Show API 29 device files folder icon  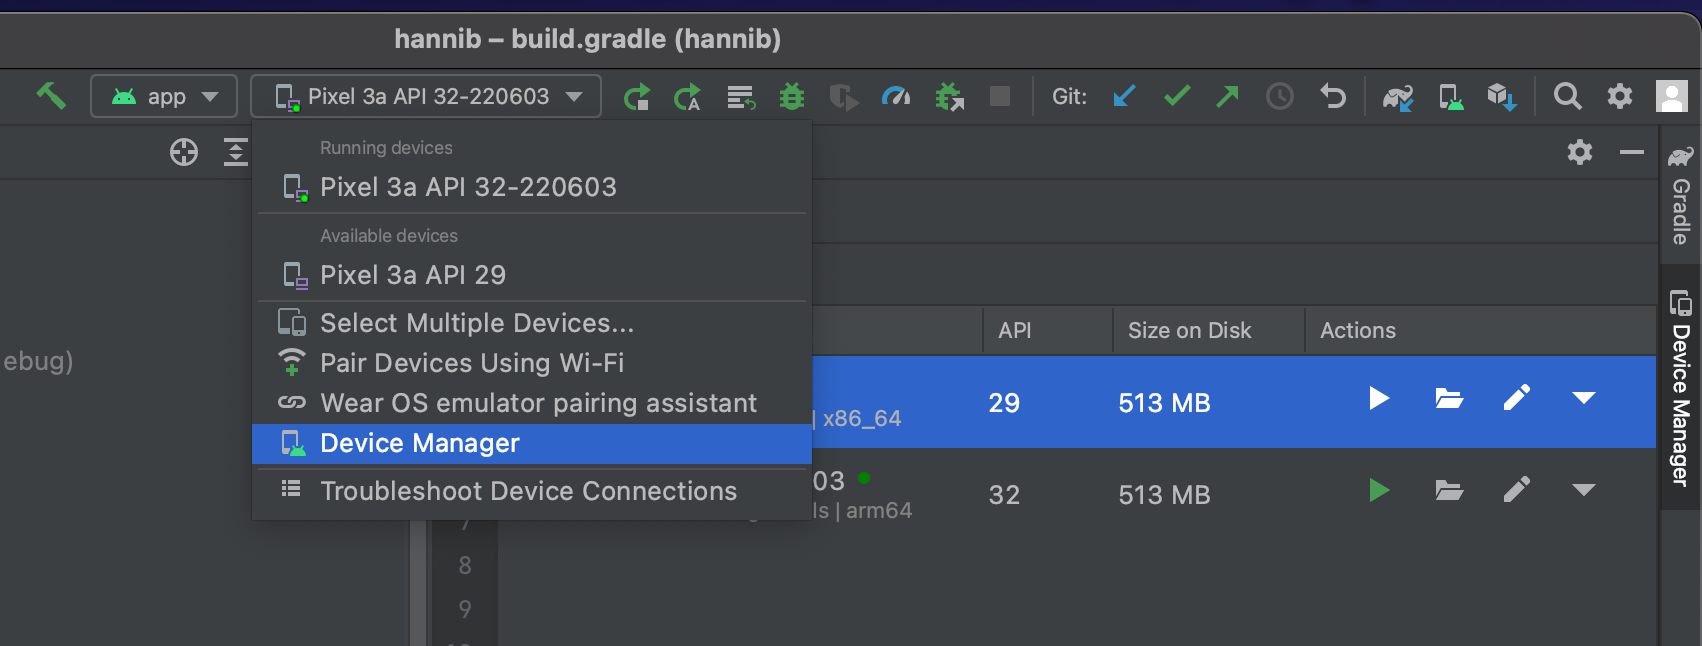pyautogui.click(x=1449, y=398)
